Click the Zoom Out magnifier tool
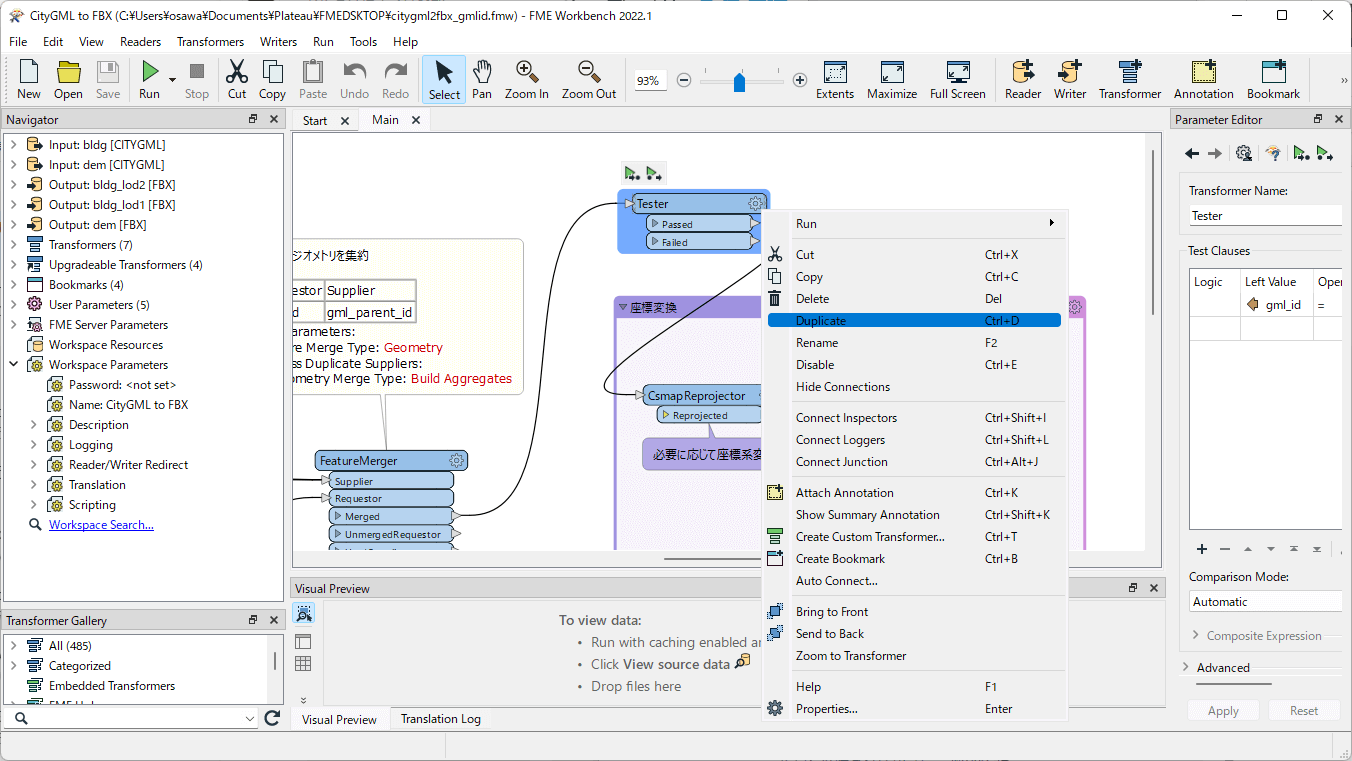The width and height of the screenshot is (1352, 761). coord(588,72)
